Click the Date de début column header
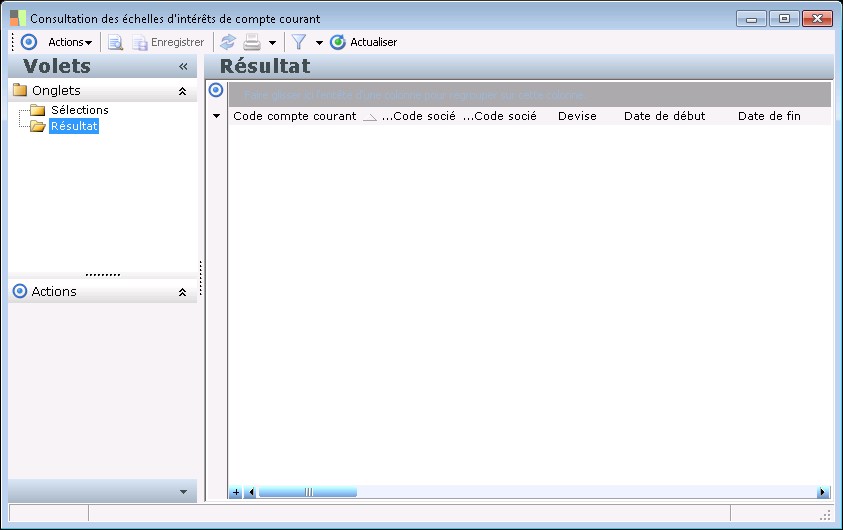The width and height of the screenshot is (843, 530). click(x=665, y=116)
